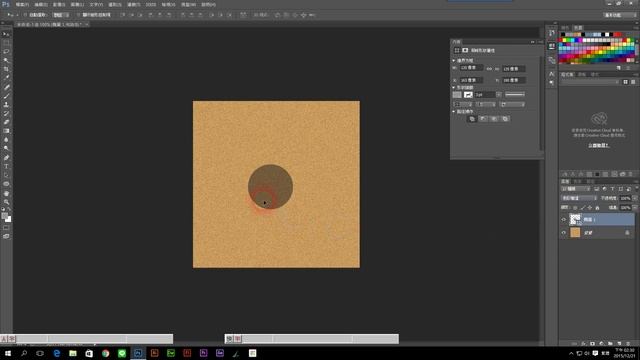Select the Clone Stamp tool
The width and height of the screenshot is (640, 360).
6,104
